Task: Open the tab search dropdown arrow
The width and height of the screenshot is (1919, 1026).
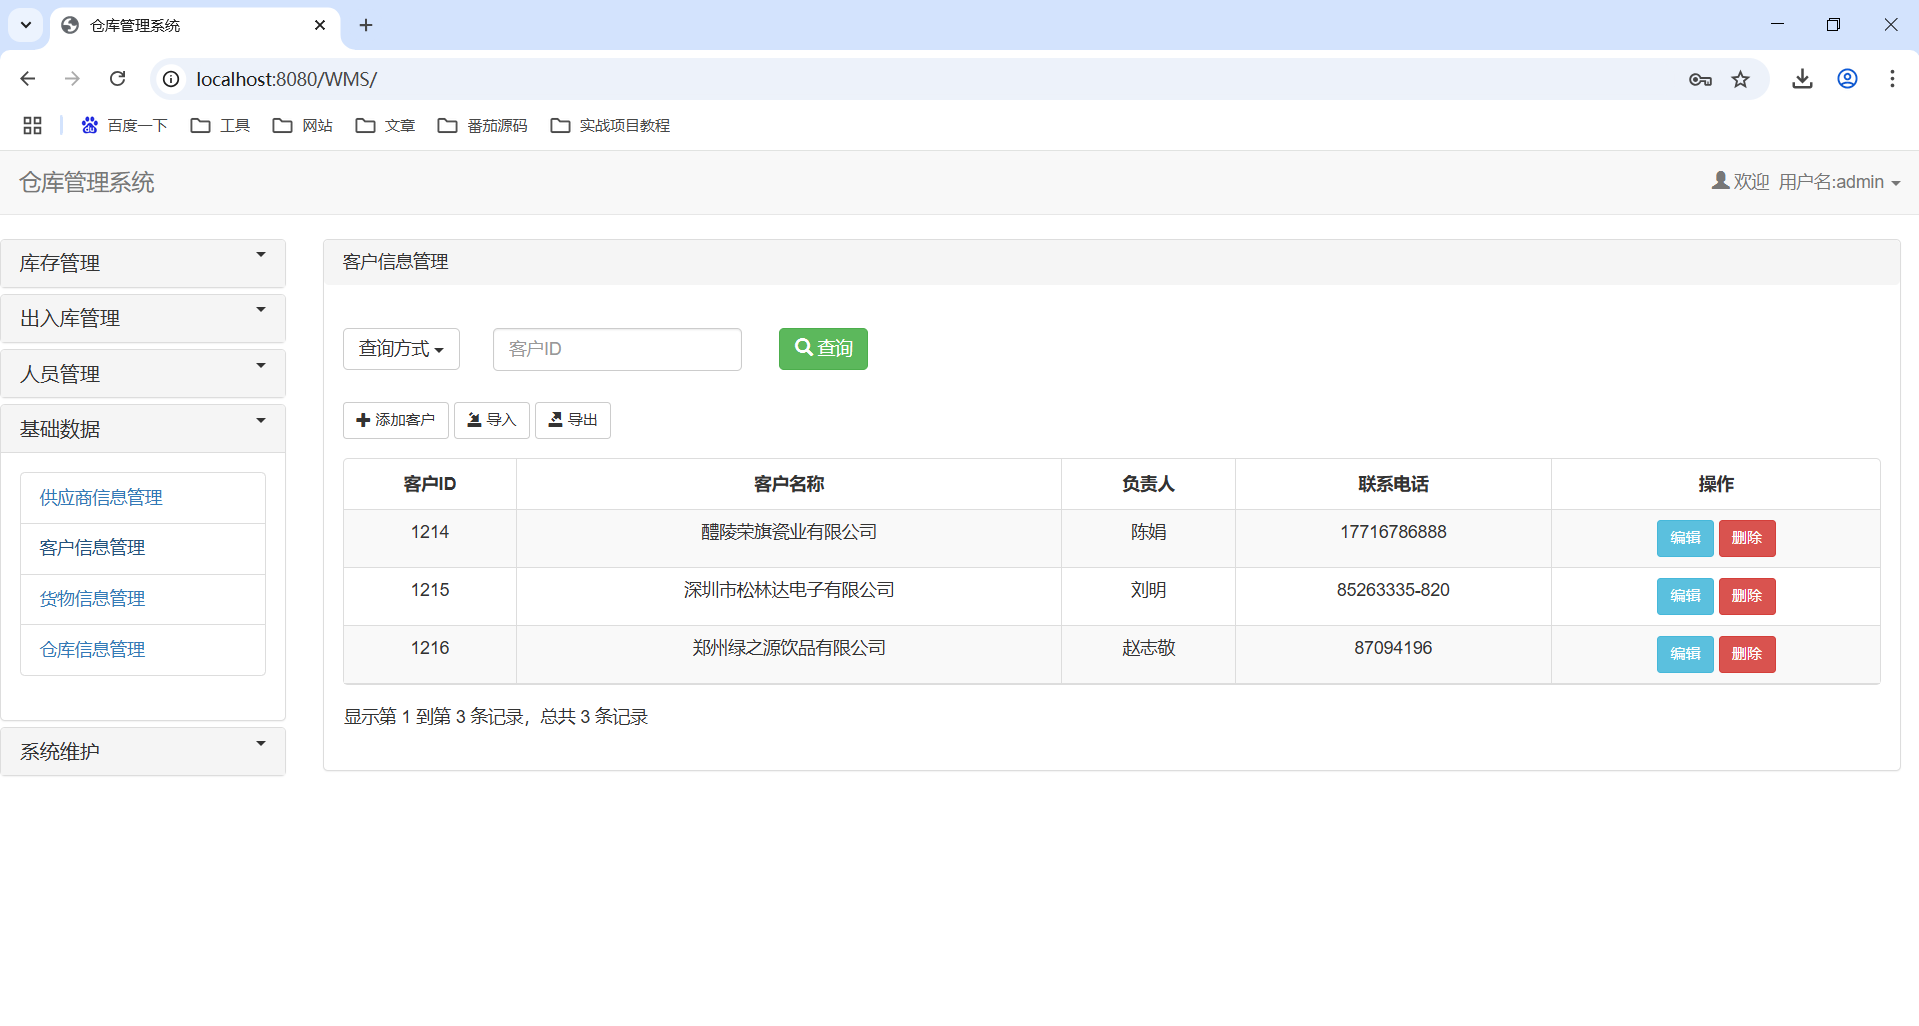Action: [x=26, y=25]
